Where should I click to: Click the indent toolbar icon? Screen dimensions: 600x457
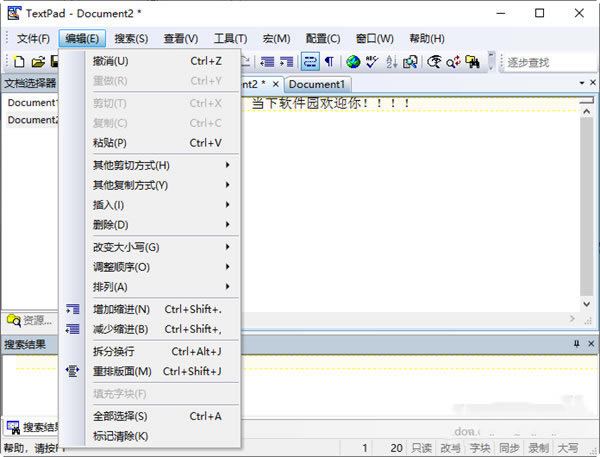tap(286, 62)
